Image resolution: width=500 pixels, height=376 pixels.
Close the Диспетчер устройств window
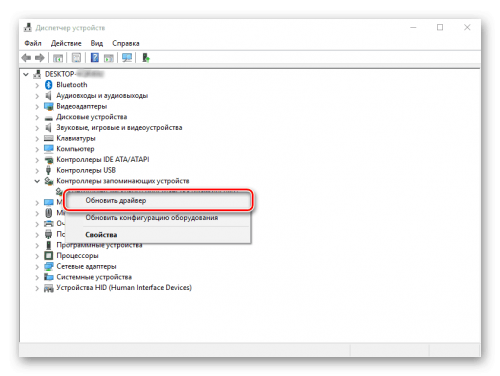(x=467, y=27)
